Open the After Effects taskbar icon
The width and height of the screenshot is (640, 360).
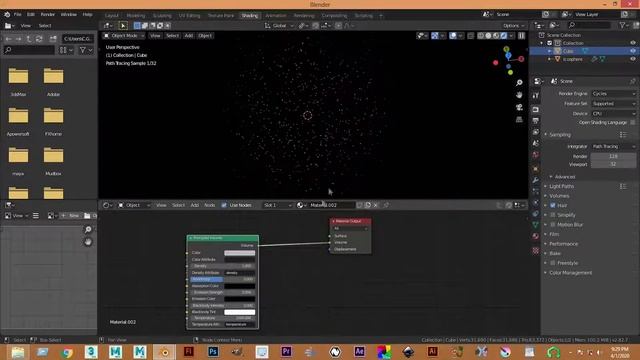(x=359, y=351)
